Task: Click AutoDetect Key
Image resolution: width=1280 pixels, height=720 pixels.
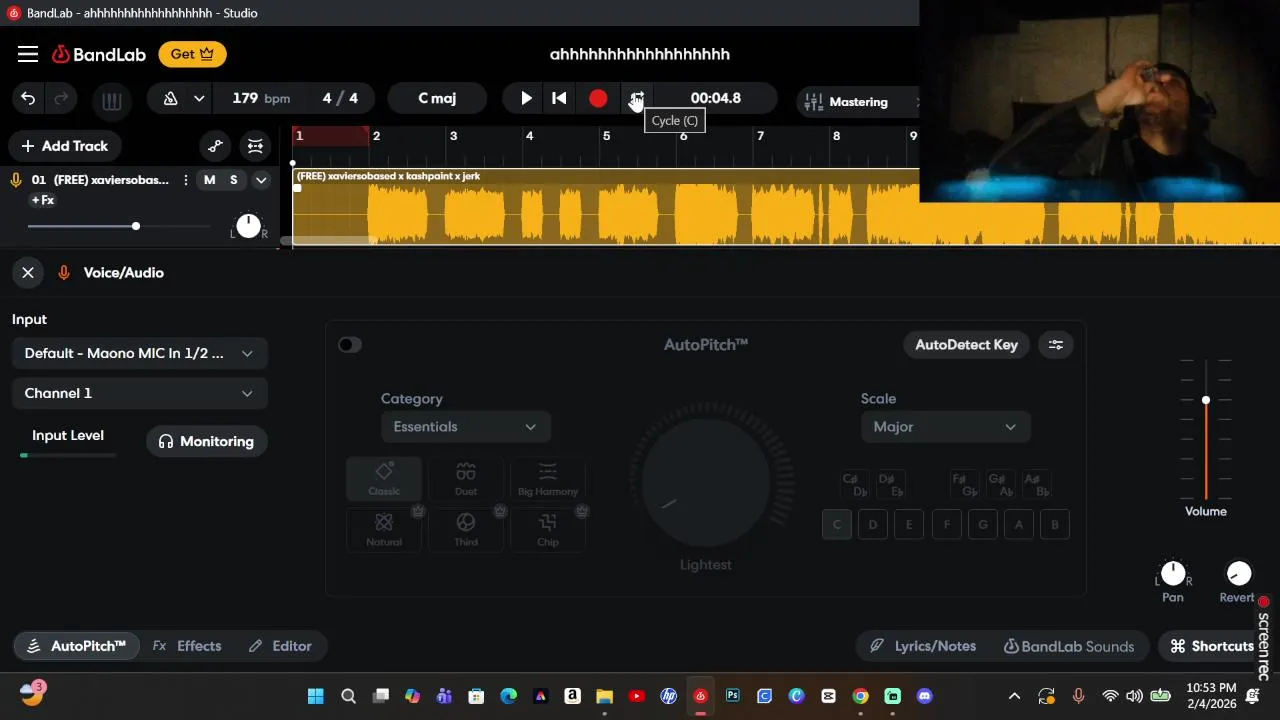Action: (x=966, y=345)
